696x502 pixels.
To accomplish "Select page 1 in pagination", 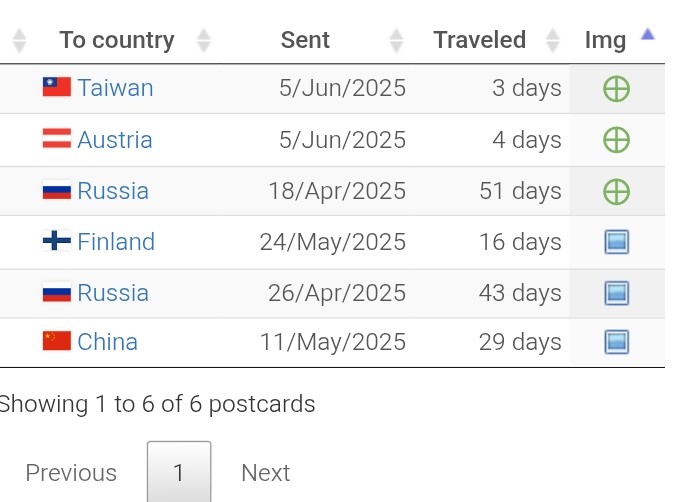I will [179, 472].
